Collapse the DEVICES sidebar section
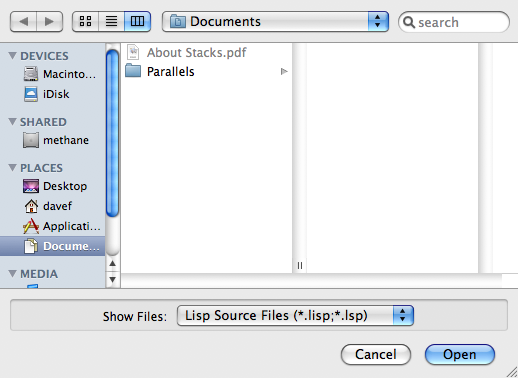Viewport: 518px width, 378px height. (x=12, y=55)
